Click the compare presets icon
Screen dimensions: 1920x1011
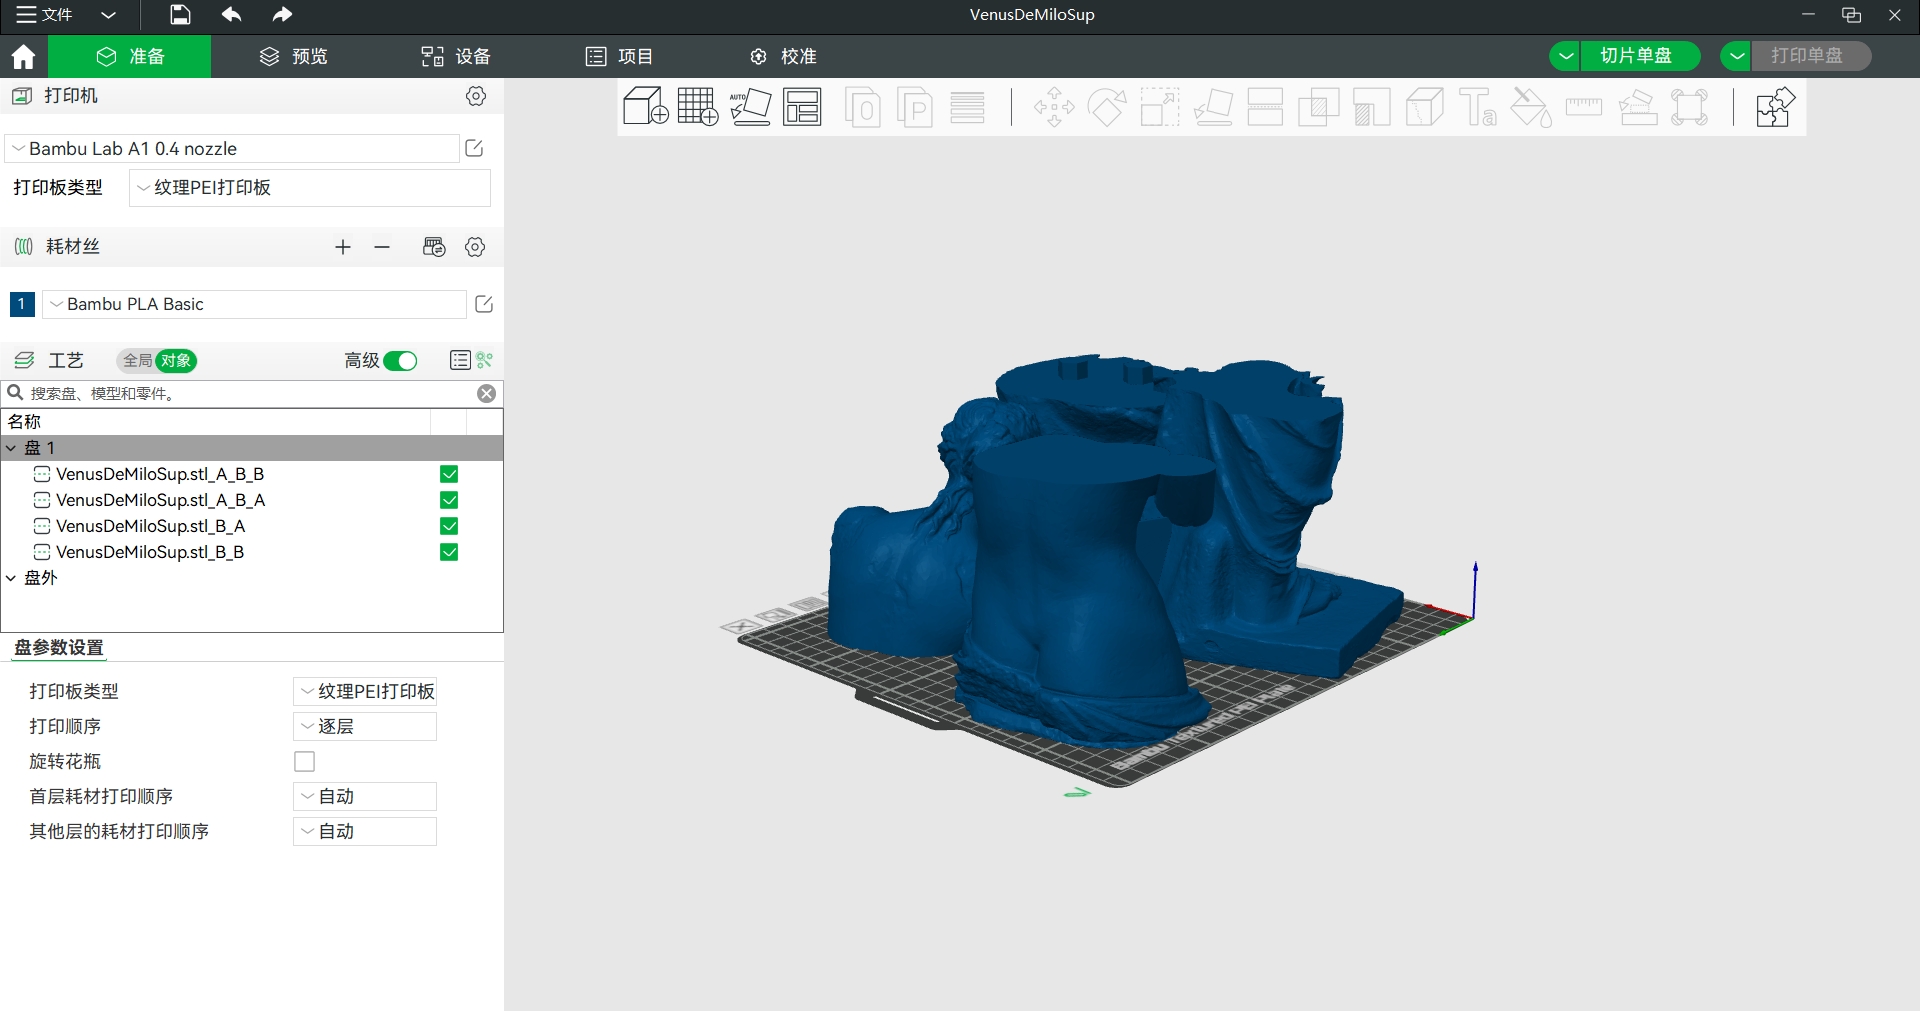tap(485, 360)
